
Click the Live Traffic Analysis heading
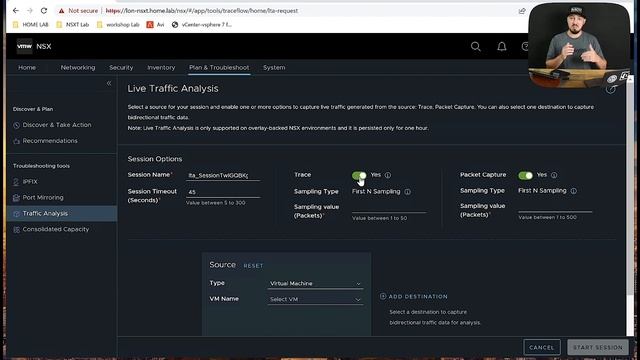(x=173, y=89)
